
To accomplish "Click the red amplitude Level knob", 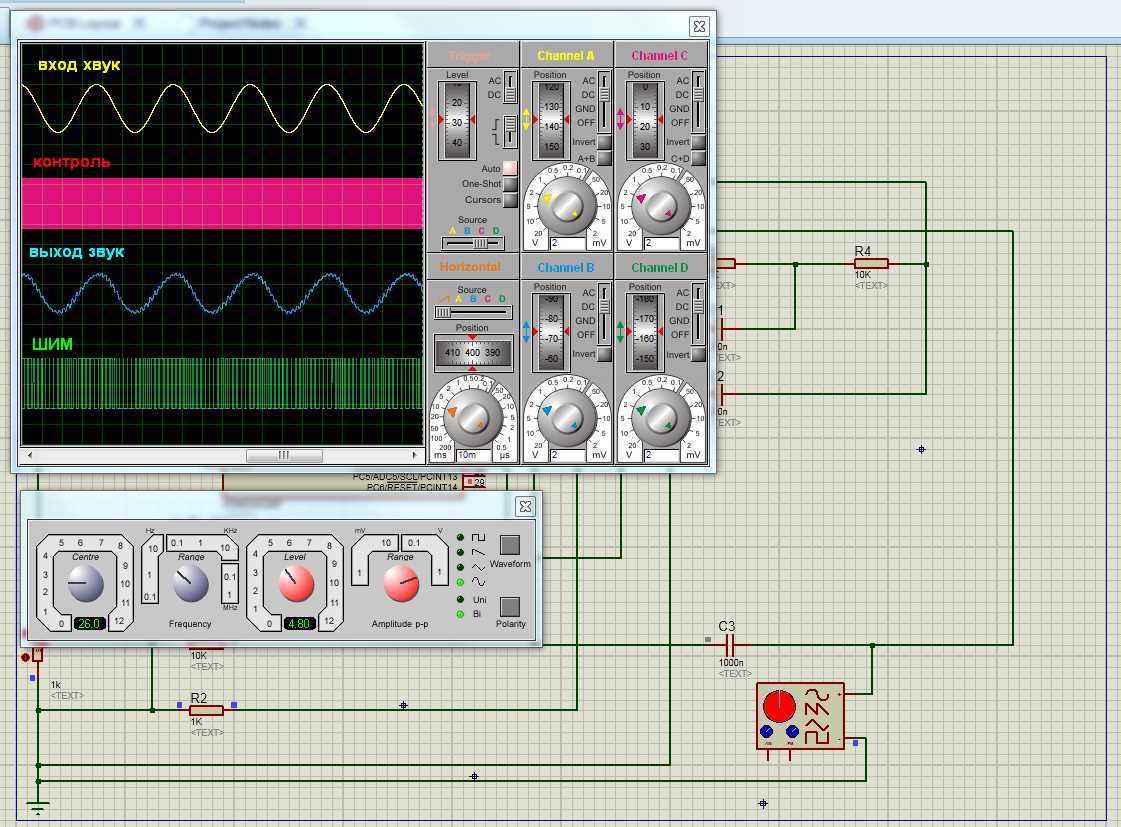I will 295,582.
